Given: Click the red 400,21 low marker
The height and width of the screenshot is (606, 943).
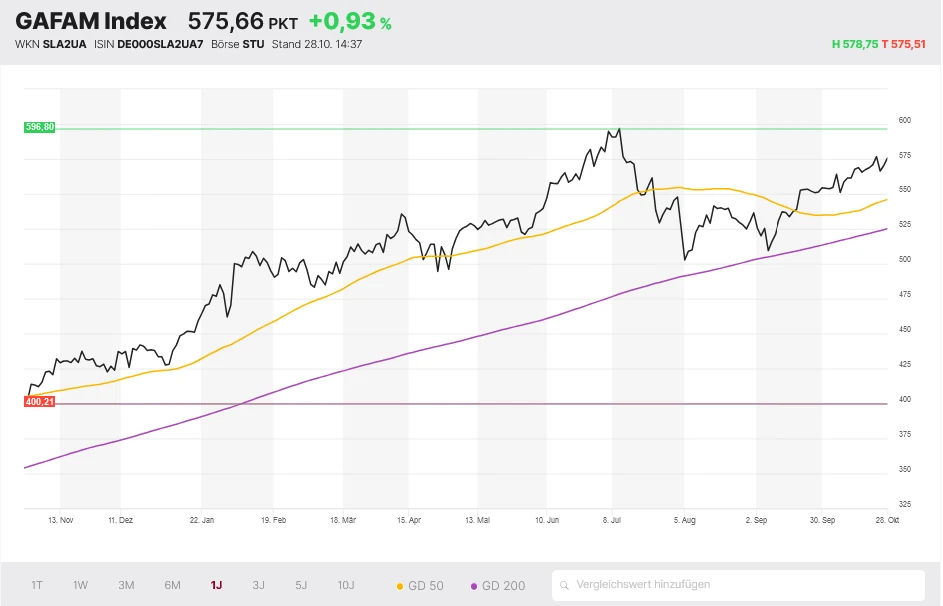Looking at the screenshot, I should tap(40, 401).
